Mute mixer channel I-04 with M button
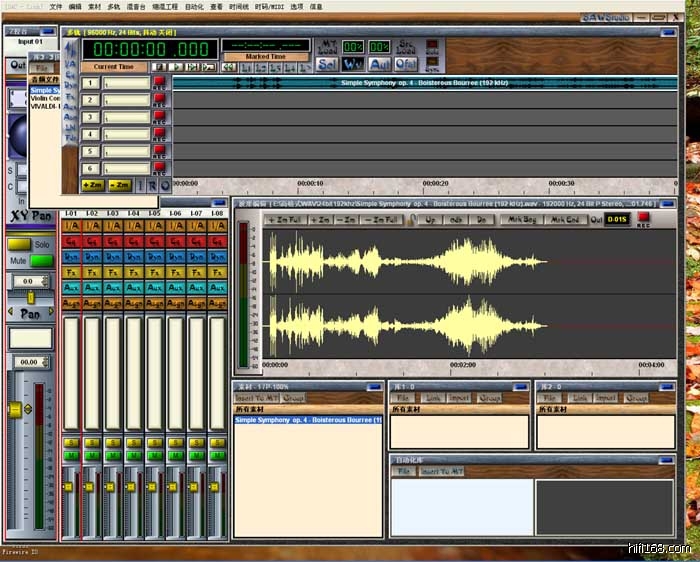700x562 pixels. [x=134, y=455]
